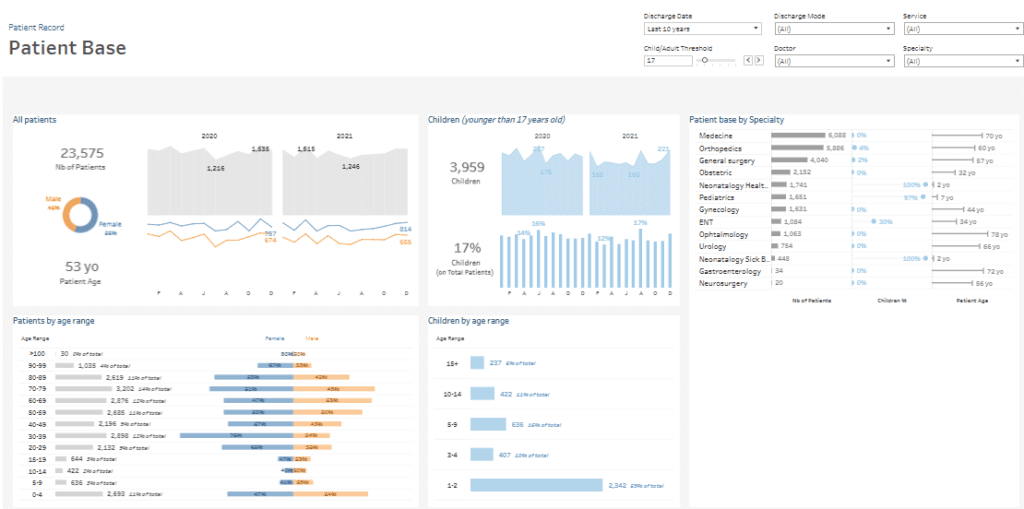
Task: Click the Patient Age column label under Specialty
Action: tap(970, 301)
